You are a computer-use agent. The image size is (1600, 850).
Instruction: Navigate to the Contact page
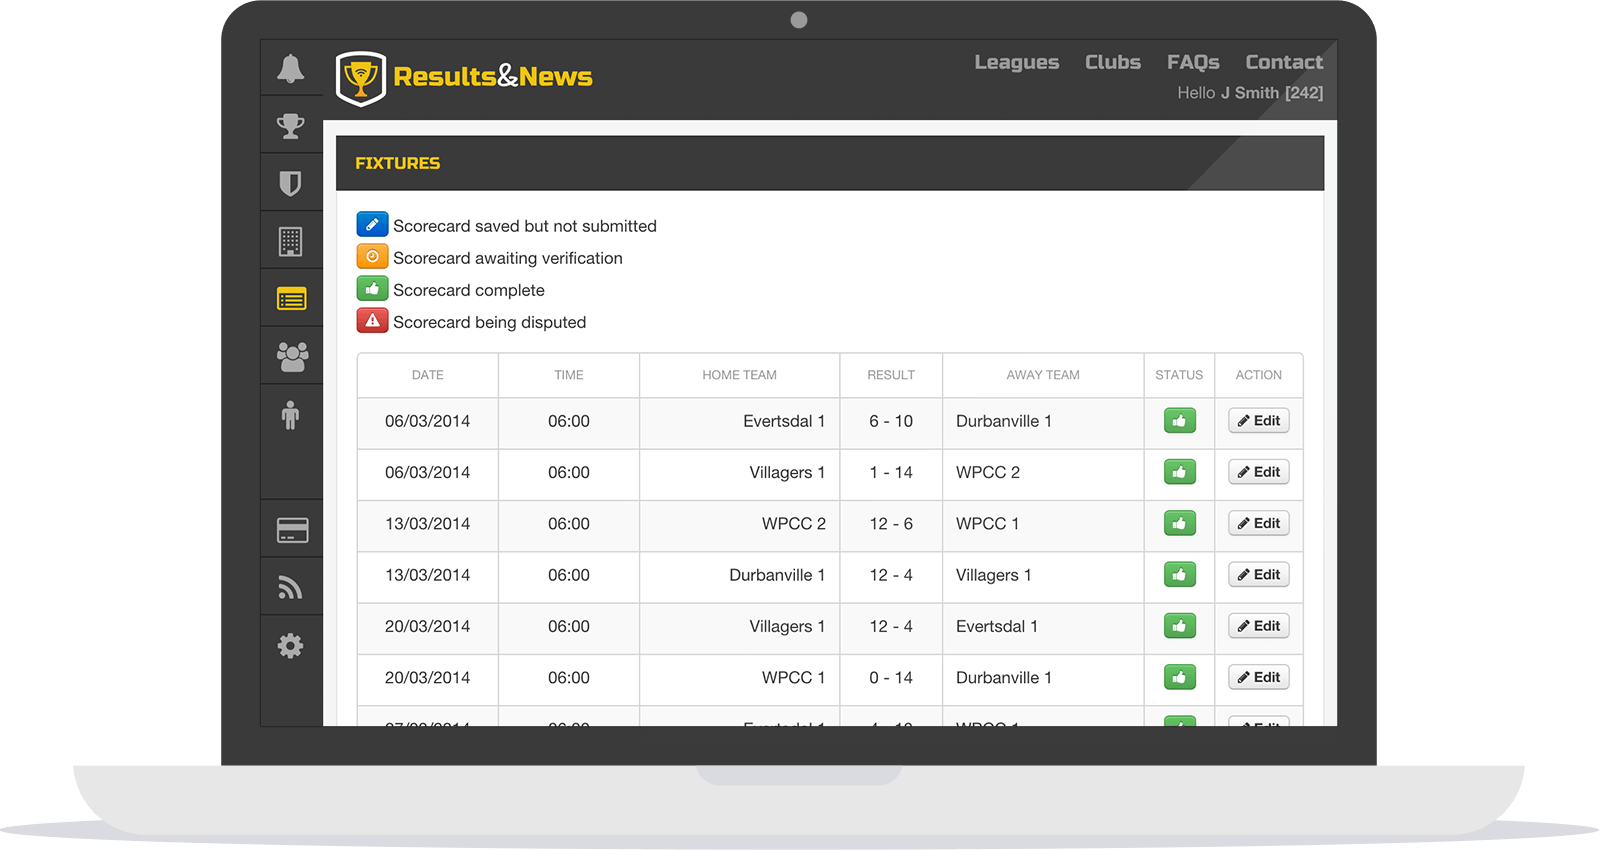click(x=1283, y=62)
